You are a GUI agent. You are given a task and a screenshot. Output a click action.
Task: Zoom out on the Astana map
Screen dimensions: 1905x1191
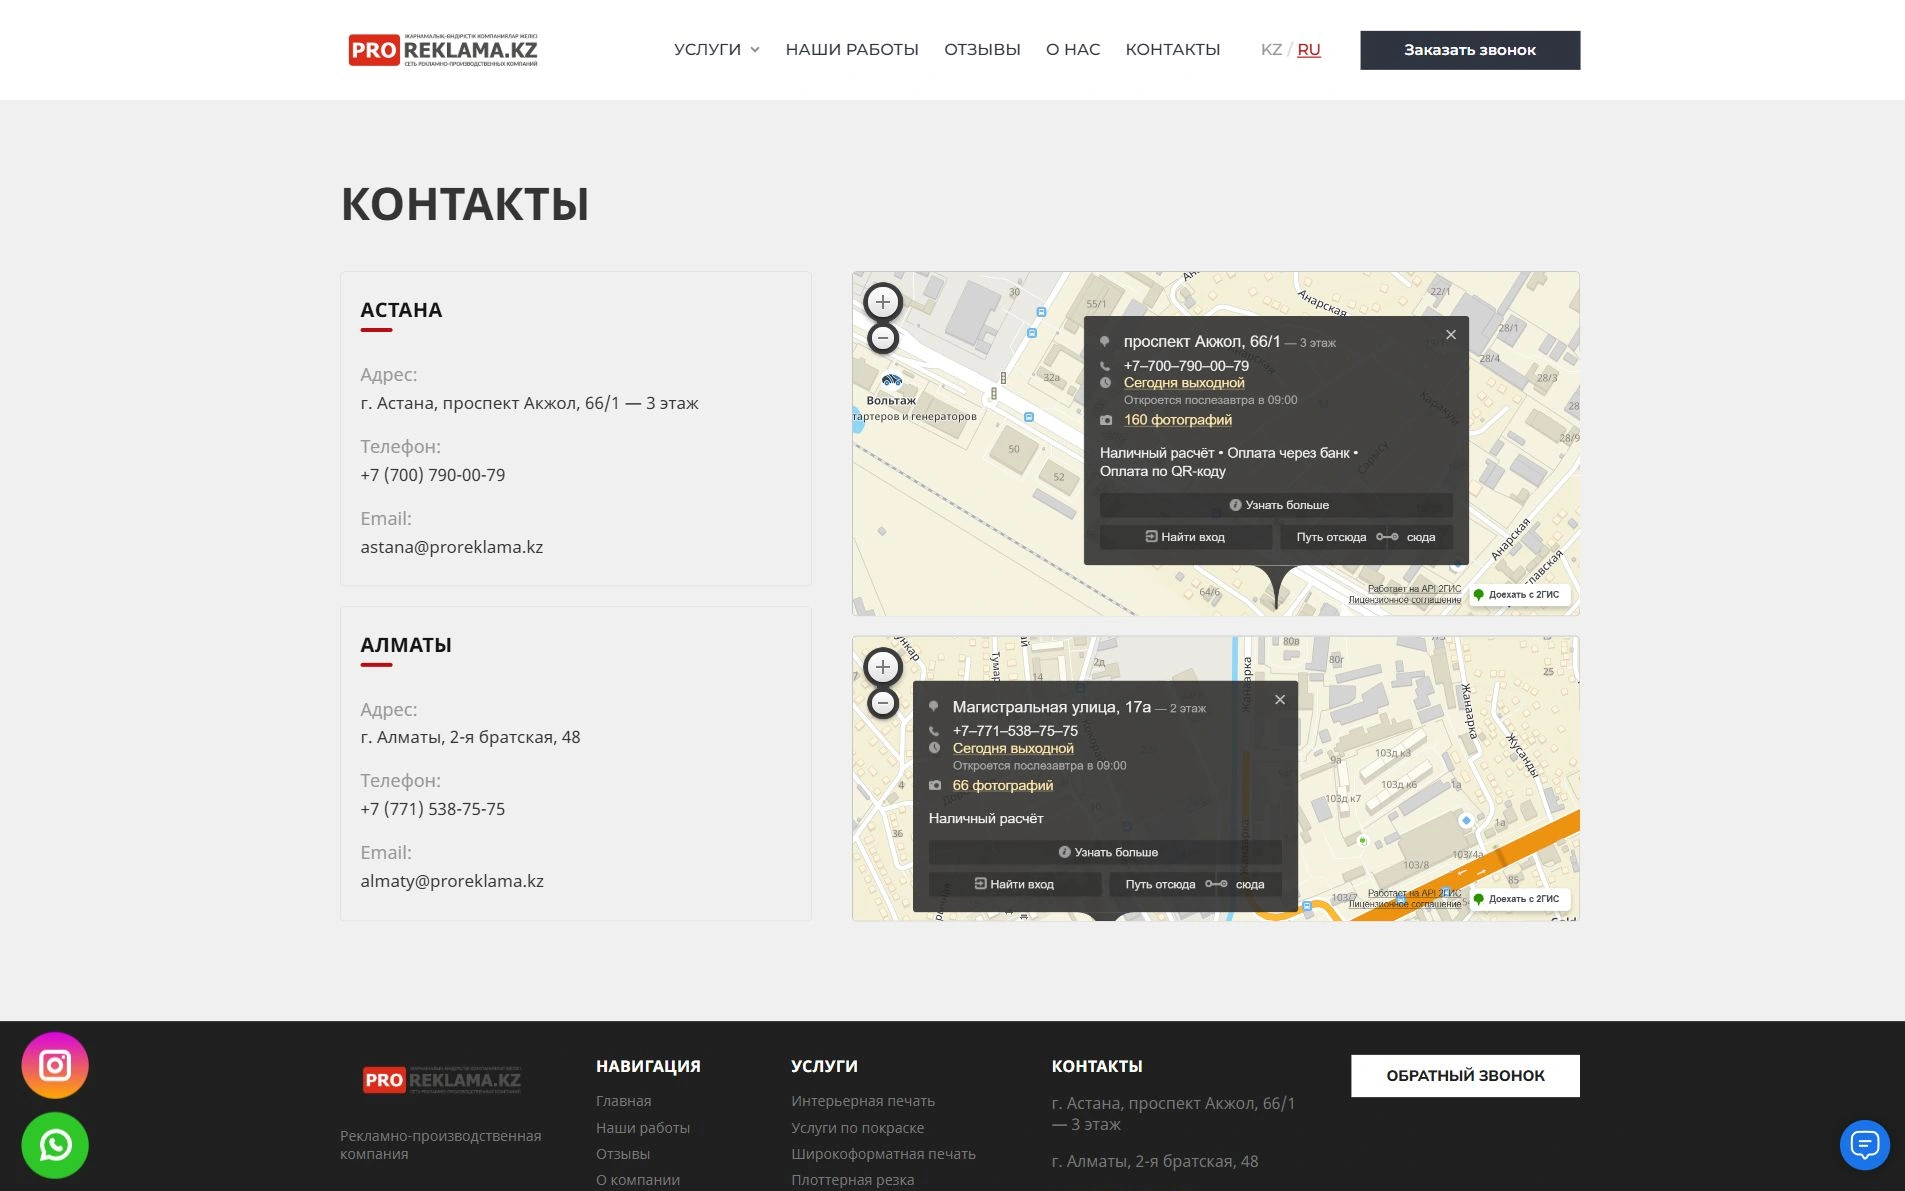click(x=882, y=338)
